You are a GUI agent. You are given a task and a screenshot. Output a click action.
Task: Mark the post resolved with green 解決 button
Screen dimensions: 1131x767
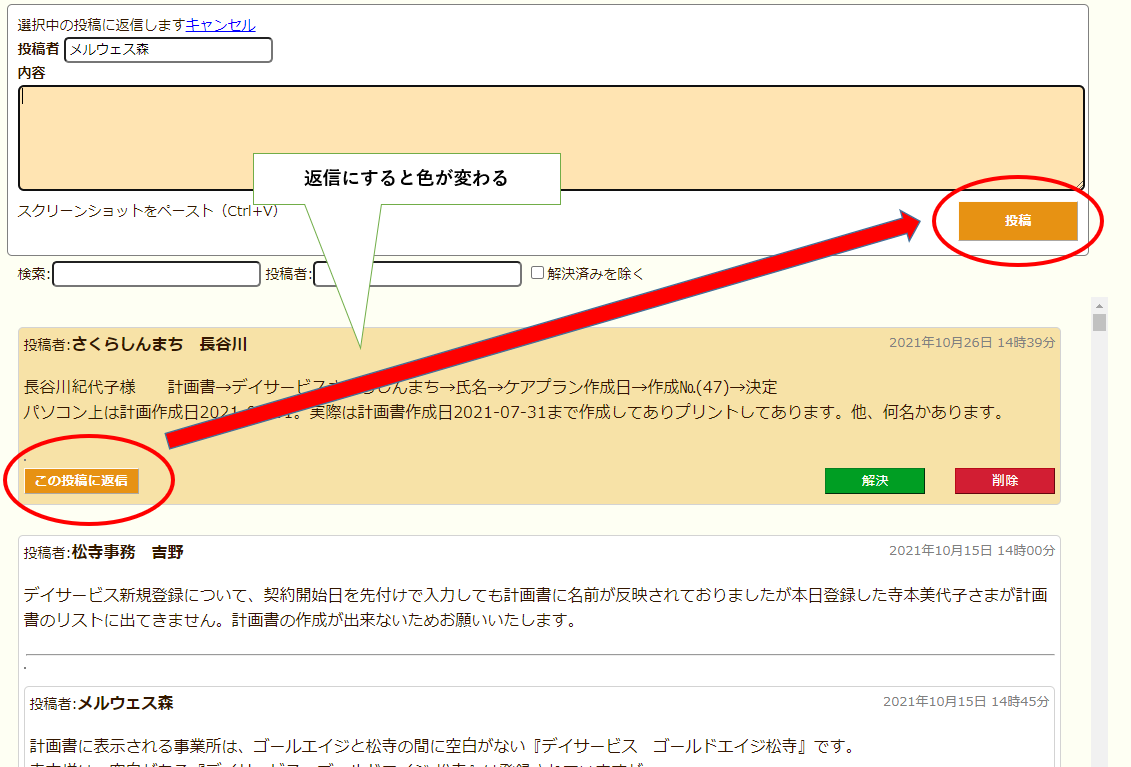click(x=874, y=481)
